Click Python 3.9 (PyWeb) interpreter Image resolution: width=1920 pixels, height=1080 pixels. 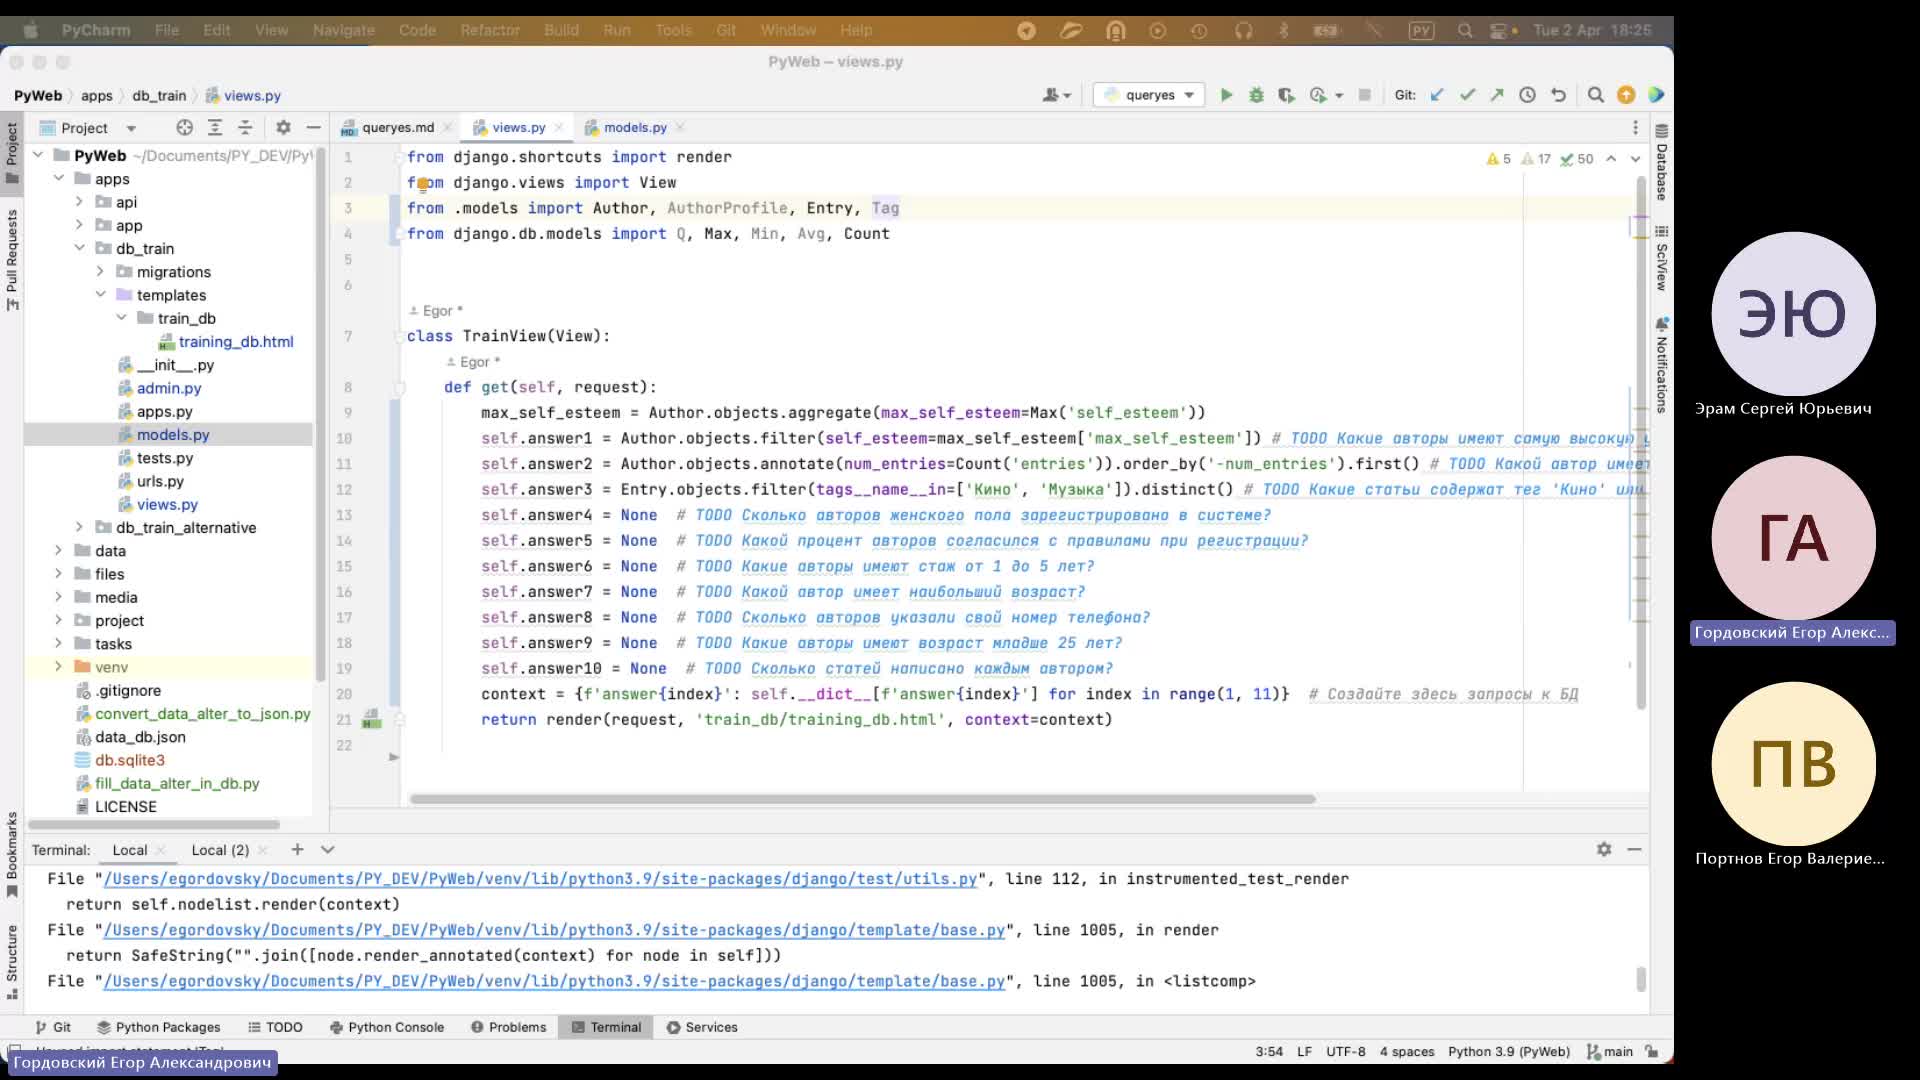coord(1509,1052)
